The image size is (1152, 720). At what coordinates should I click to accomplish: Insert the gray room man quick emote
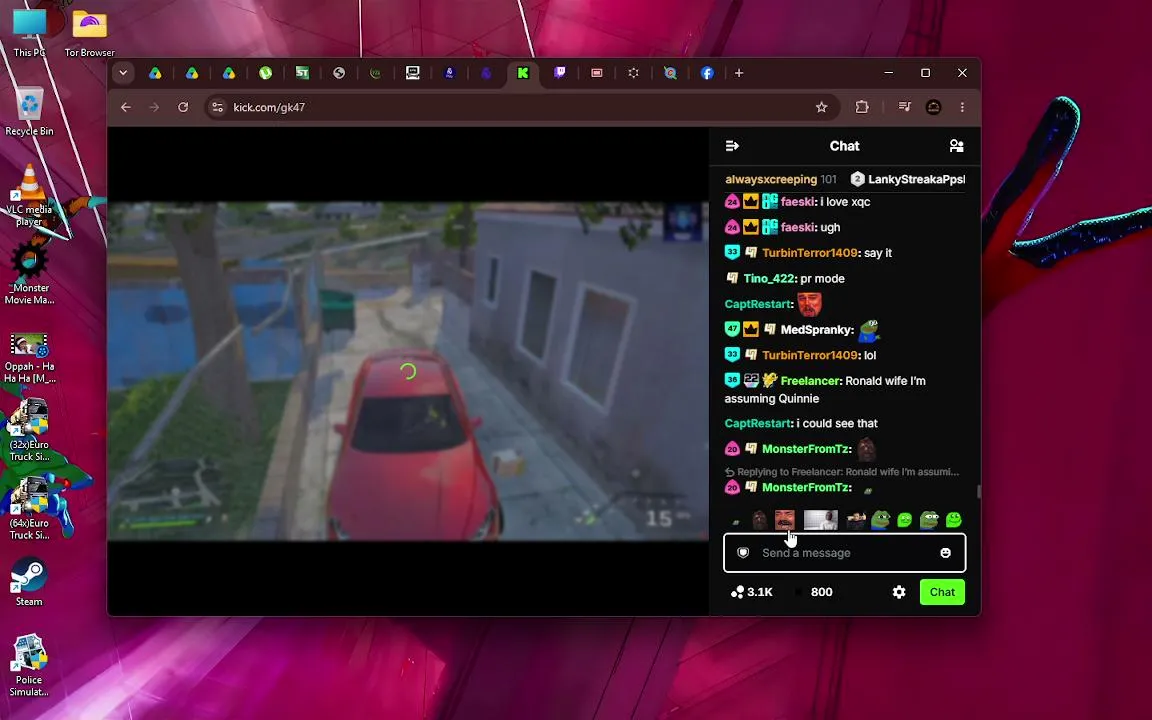click(x=821, y=519)
